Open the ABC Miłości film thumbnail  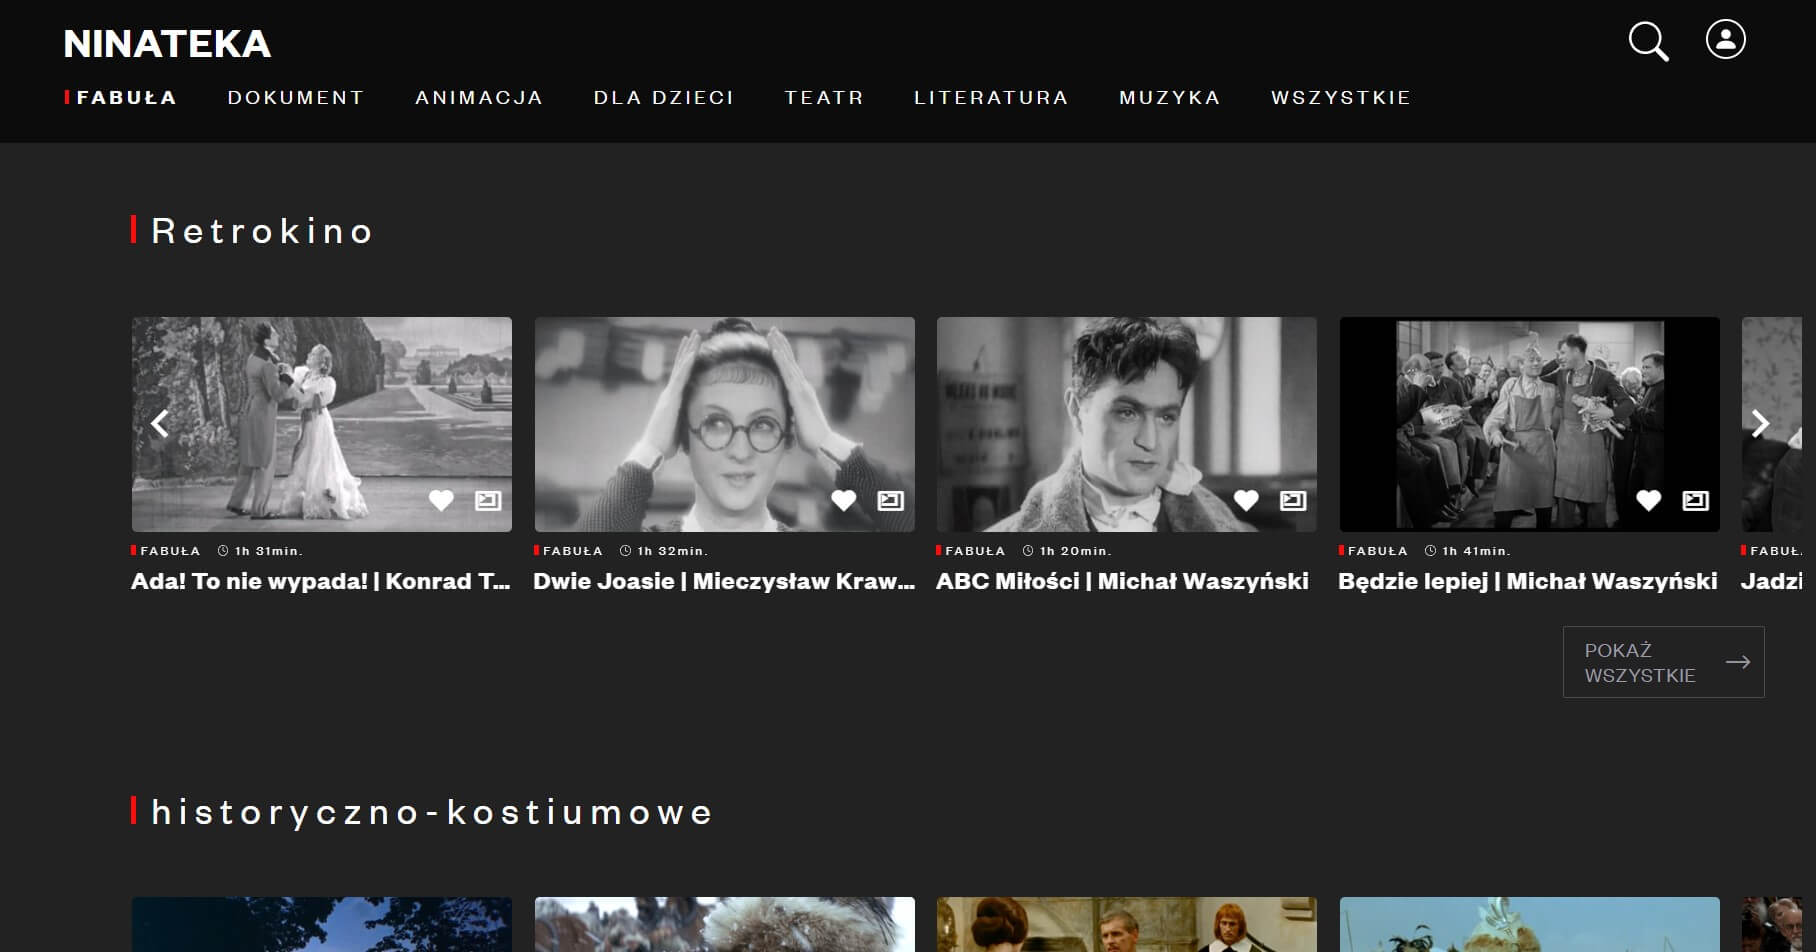[1127, 424]
